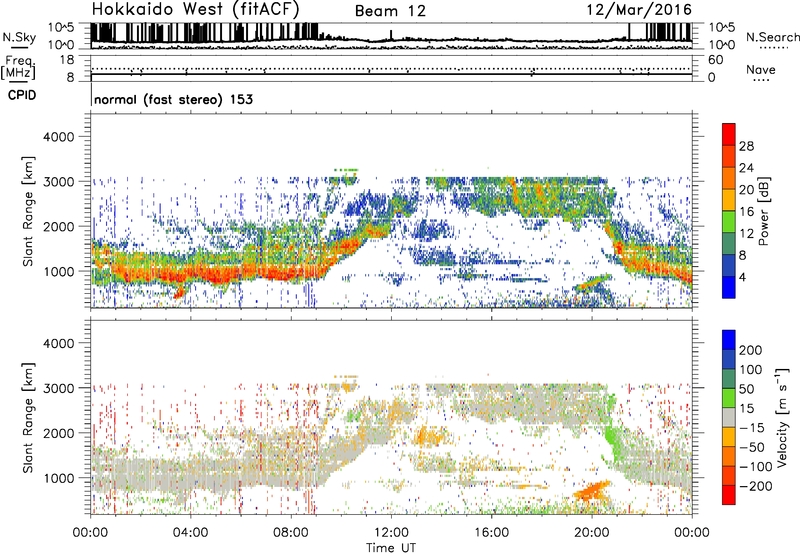Click the red bottom of velocity colorbar
Viewport: 800px width, 554px height.
(x=729, y=495)
